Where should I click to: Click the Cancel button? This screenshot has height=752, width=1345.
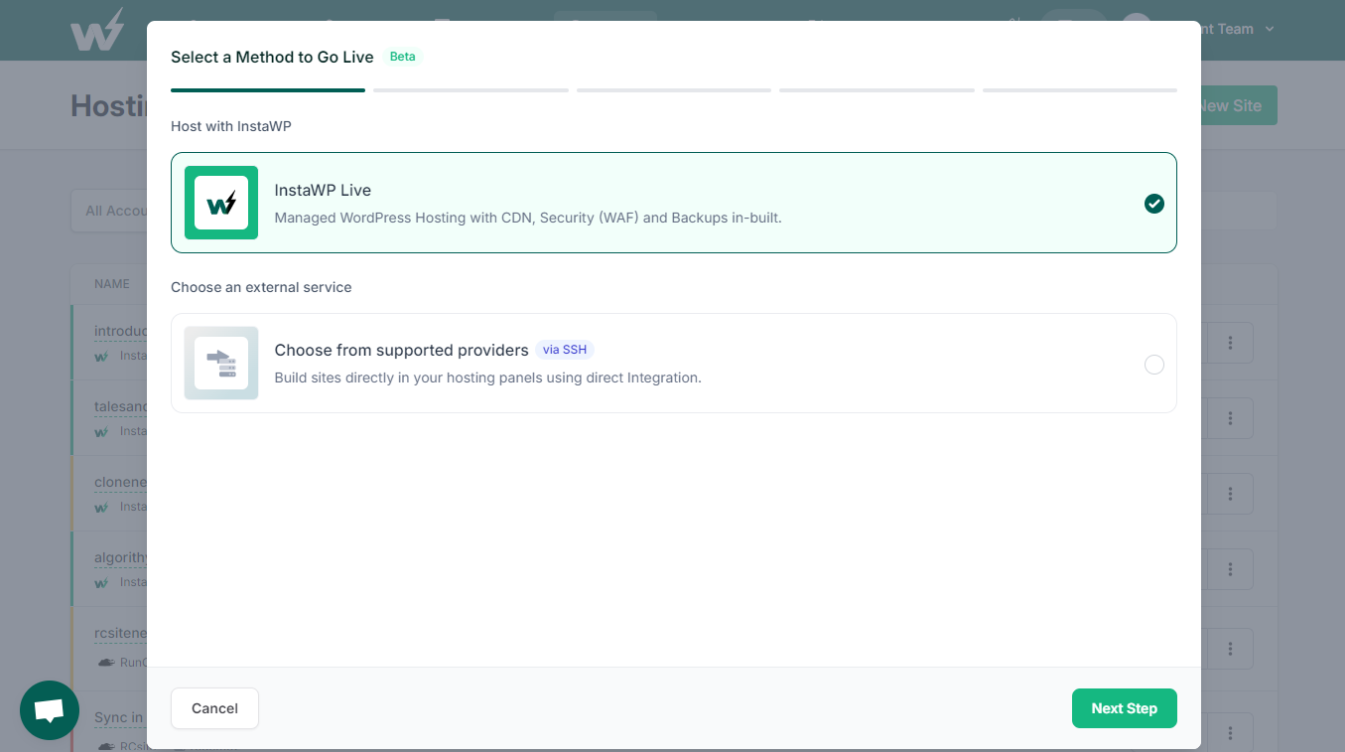point(215,708)
